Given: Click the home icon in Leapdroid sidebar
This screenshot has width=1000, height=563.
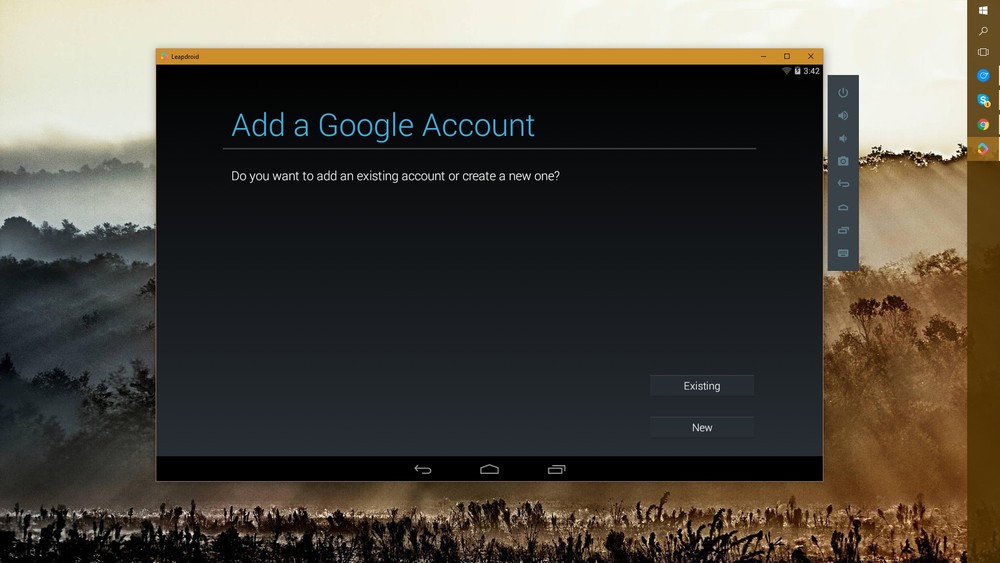Looking at the screenshot, I should click(843, 207).
